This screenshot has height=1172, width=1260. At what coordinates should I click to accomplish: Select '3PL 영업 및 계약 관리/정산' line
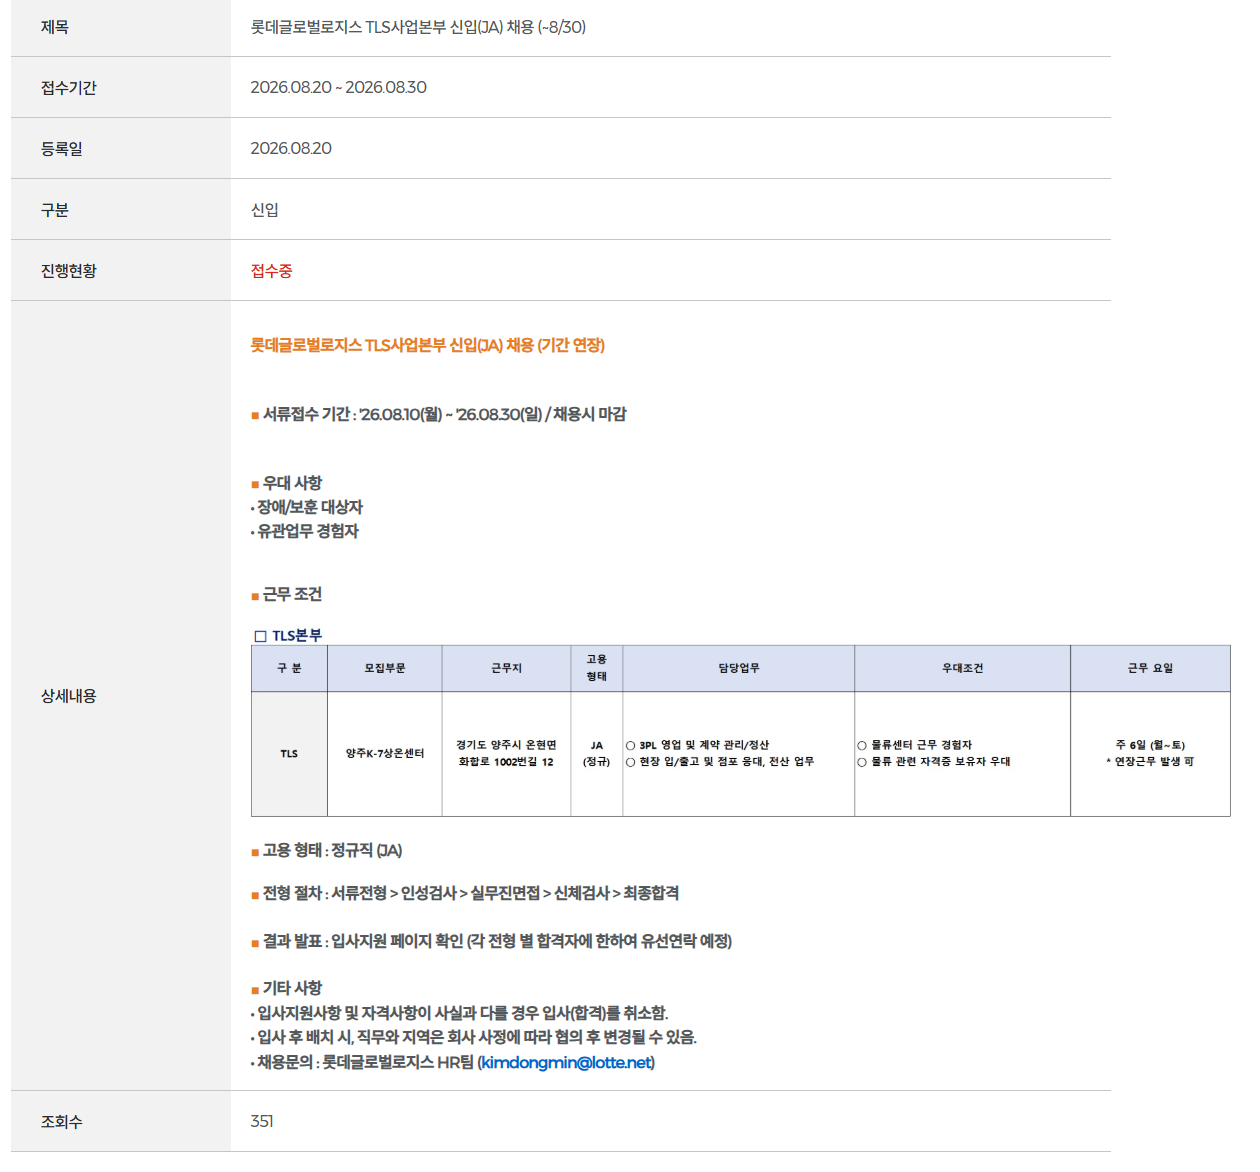pos(698,745)
